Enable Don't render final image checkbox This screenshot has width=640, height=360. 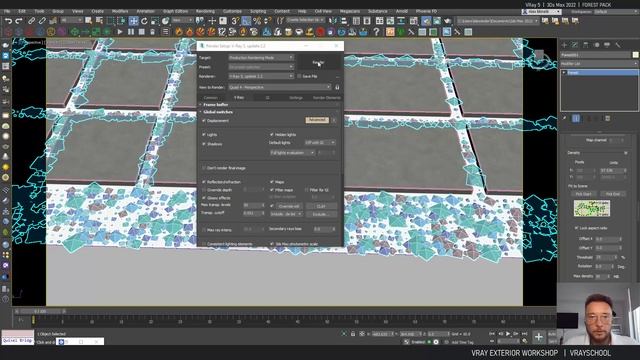pyautogui.click(x=204, y=168)
